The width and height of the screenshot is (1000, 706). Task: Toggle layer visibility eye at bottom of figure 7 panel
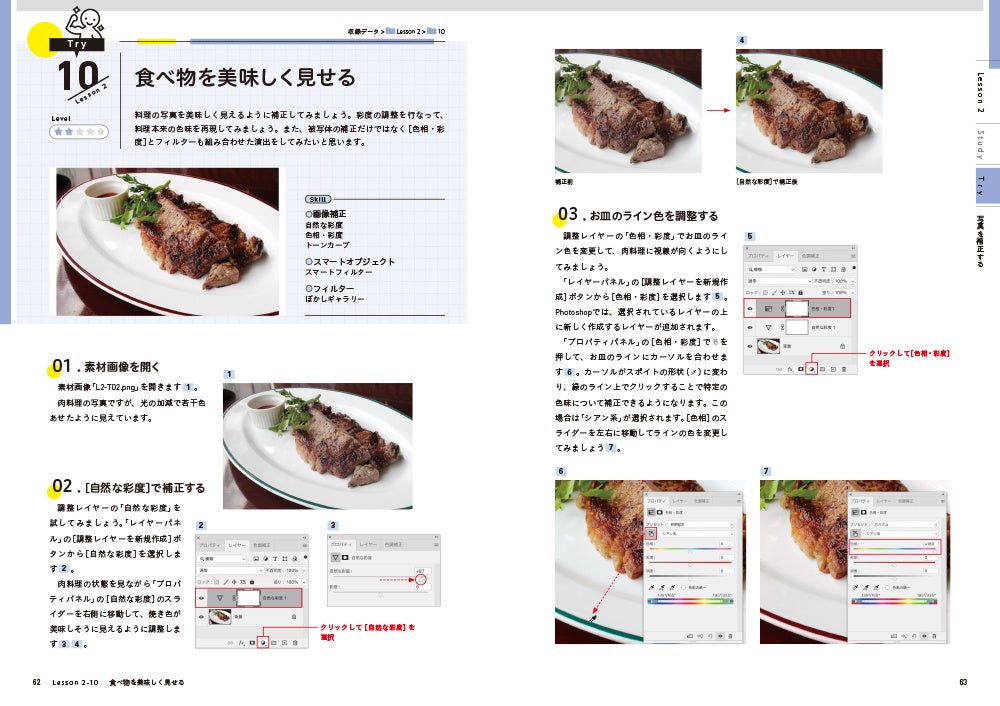924,636
